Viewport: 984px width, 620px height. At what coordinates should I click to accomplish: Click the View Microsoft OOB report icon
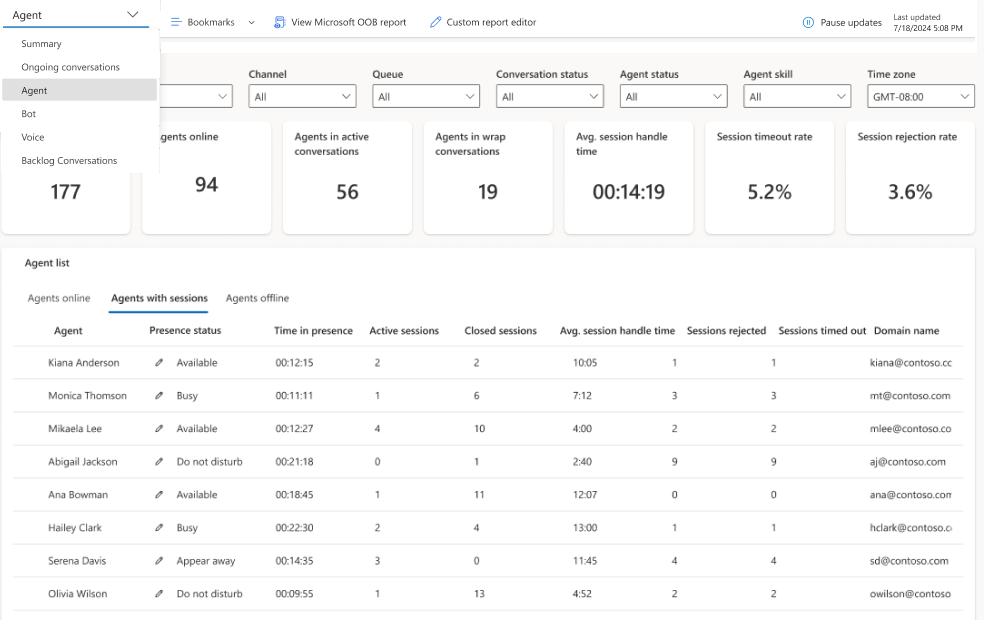279,22
